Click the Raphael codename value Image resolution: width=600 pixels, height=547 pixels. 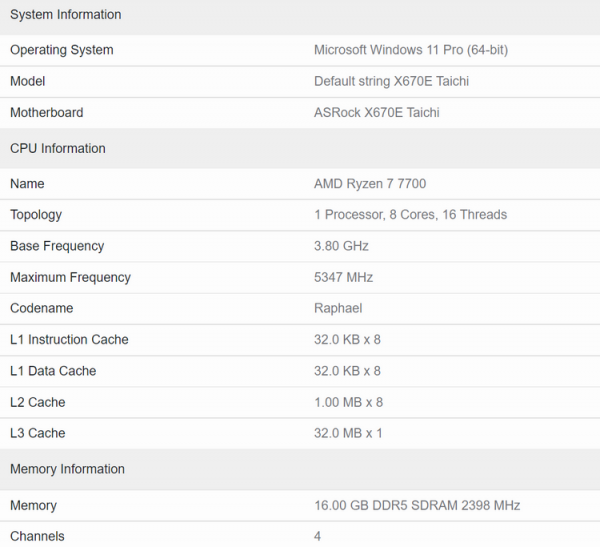click(x=338, y=308)
